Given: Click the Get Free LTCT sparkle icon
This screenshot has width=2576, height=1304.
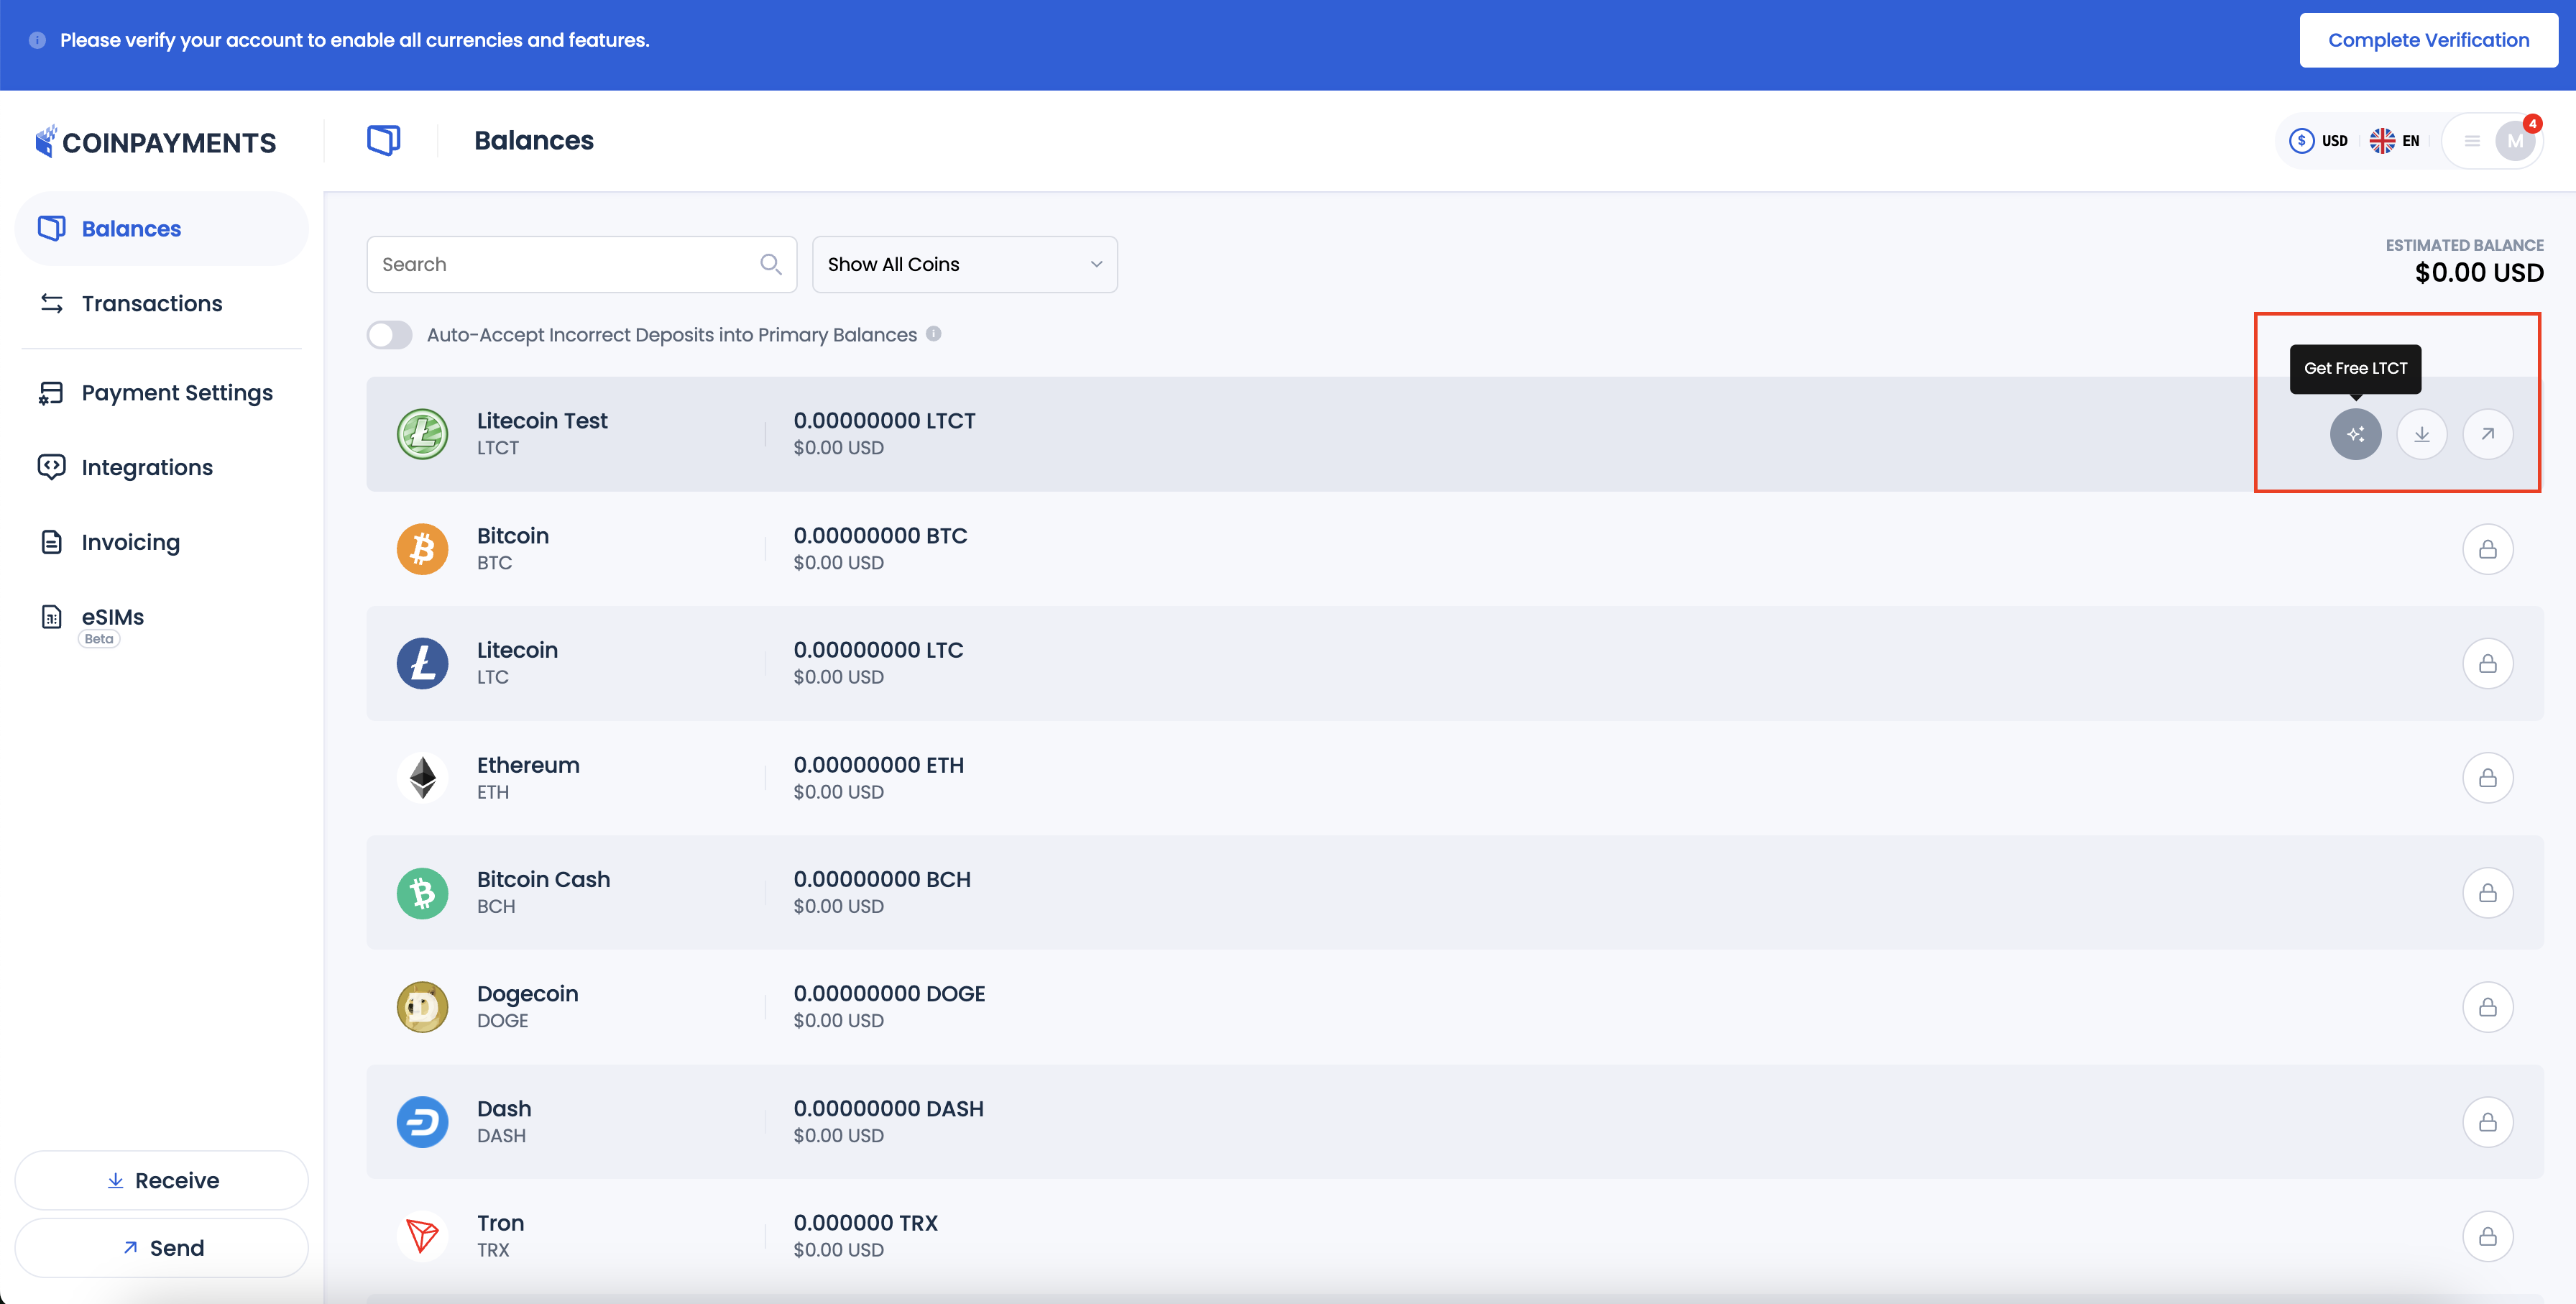Looking at the screenshot, I should [x=2355, y=434].
